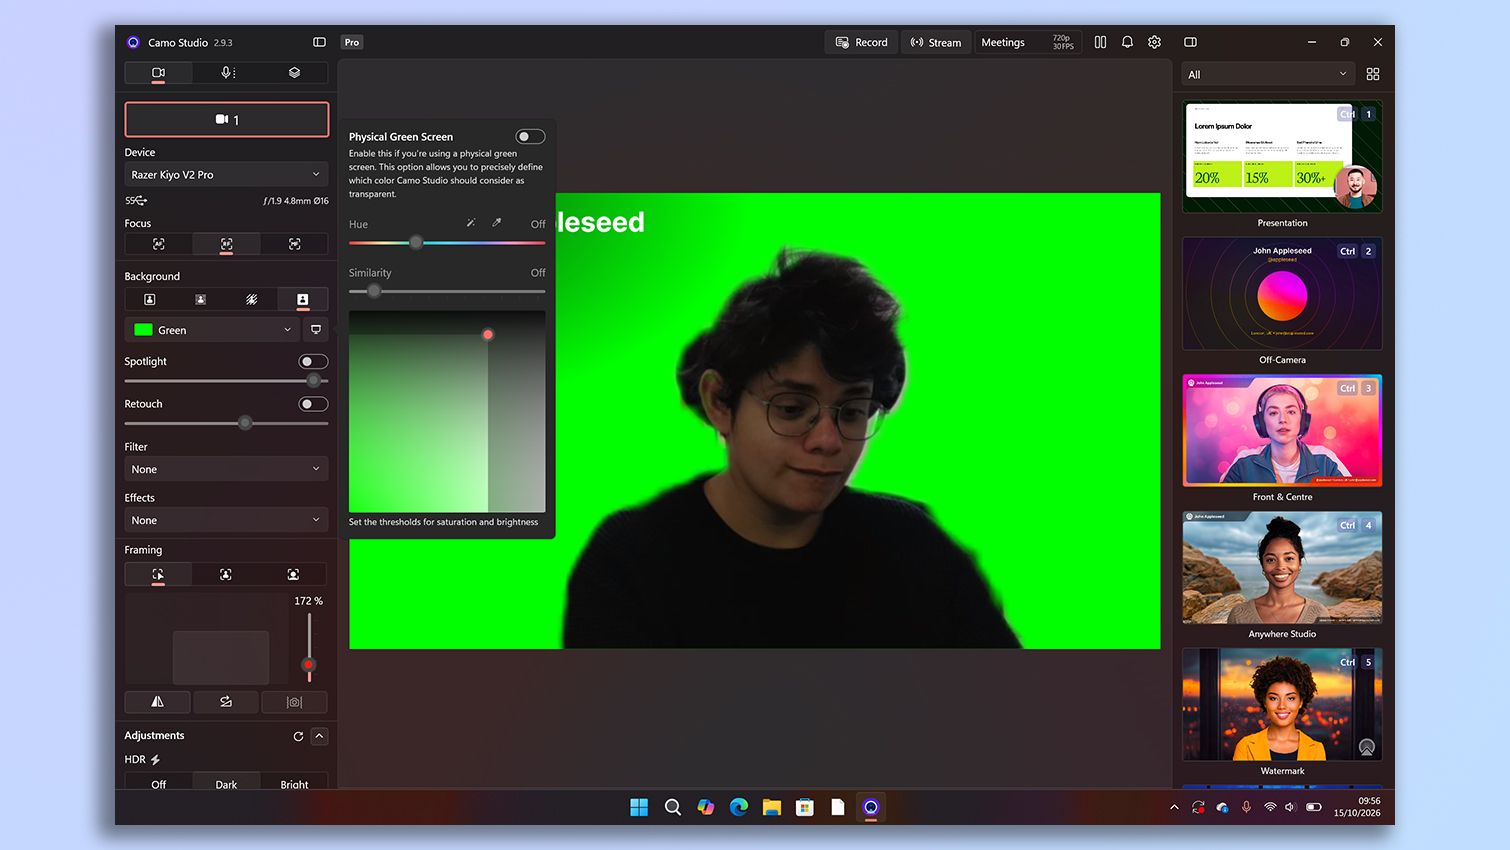Click the Windows Start button in taskbar

(639, 807)
